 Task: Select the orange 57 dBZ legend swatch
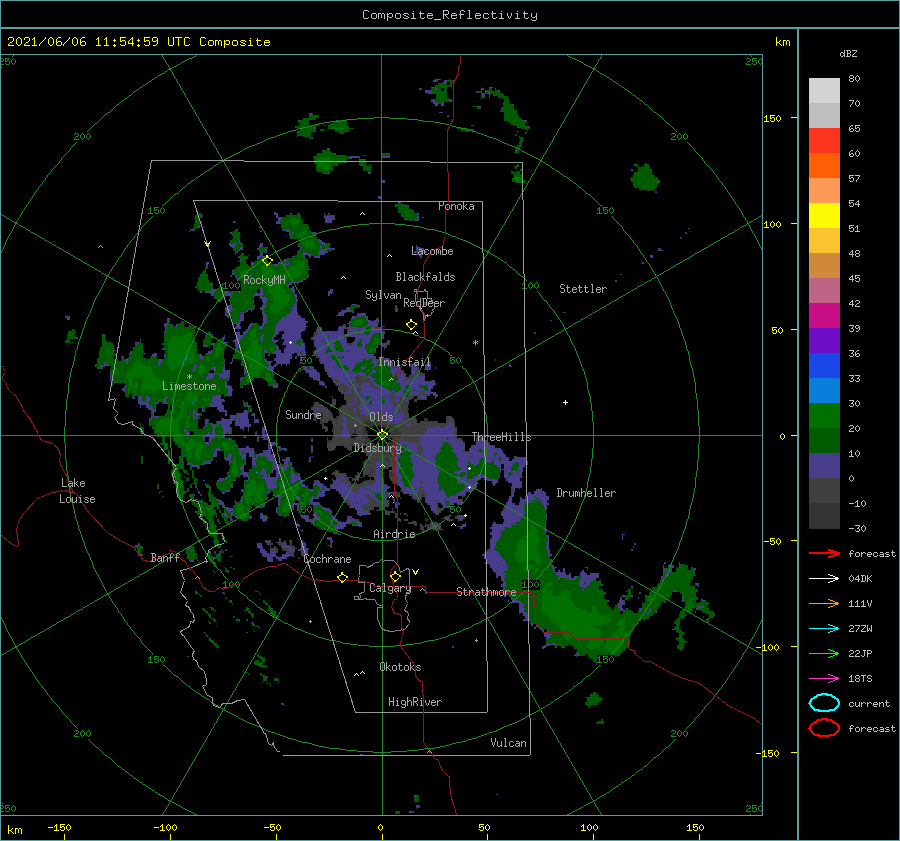coord(824,165)
